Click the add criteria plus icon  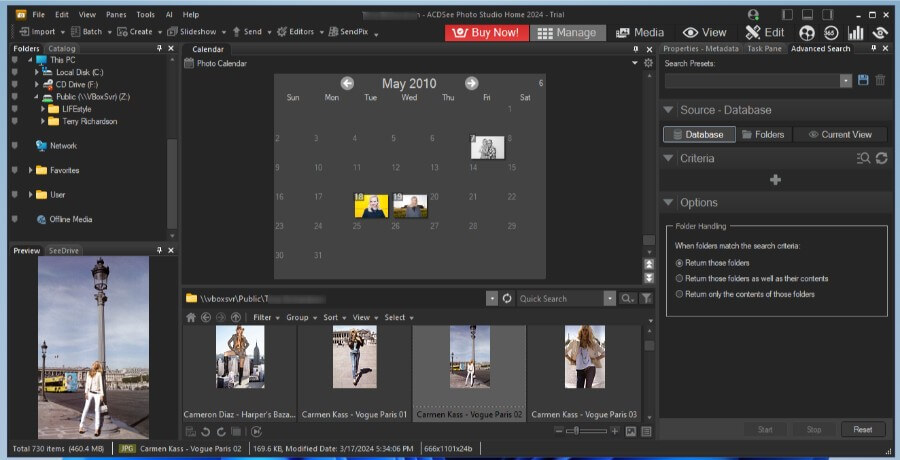click(x=775, y=180)
